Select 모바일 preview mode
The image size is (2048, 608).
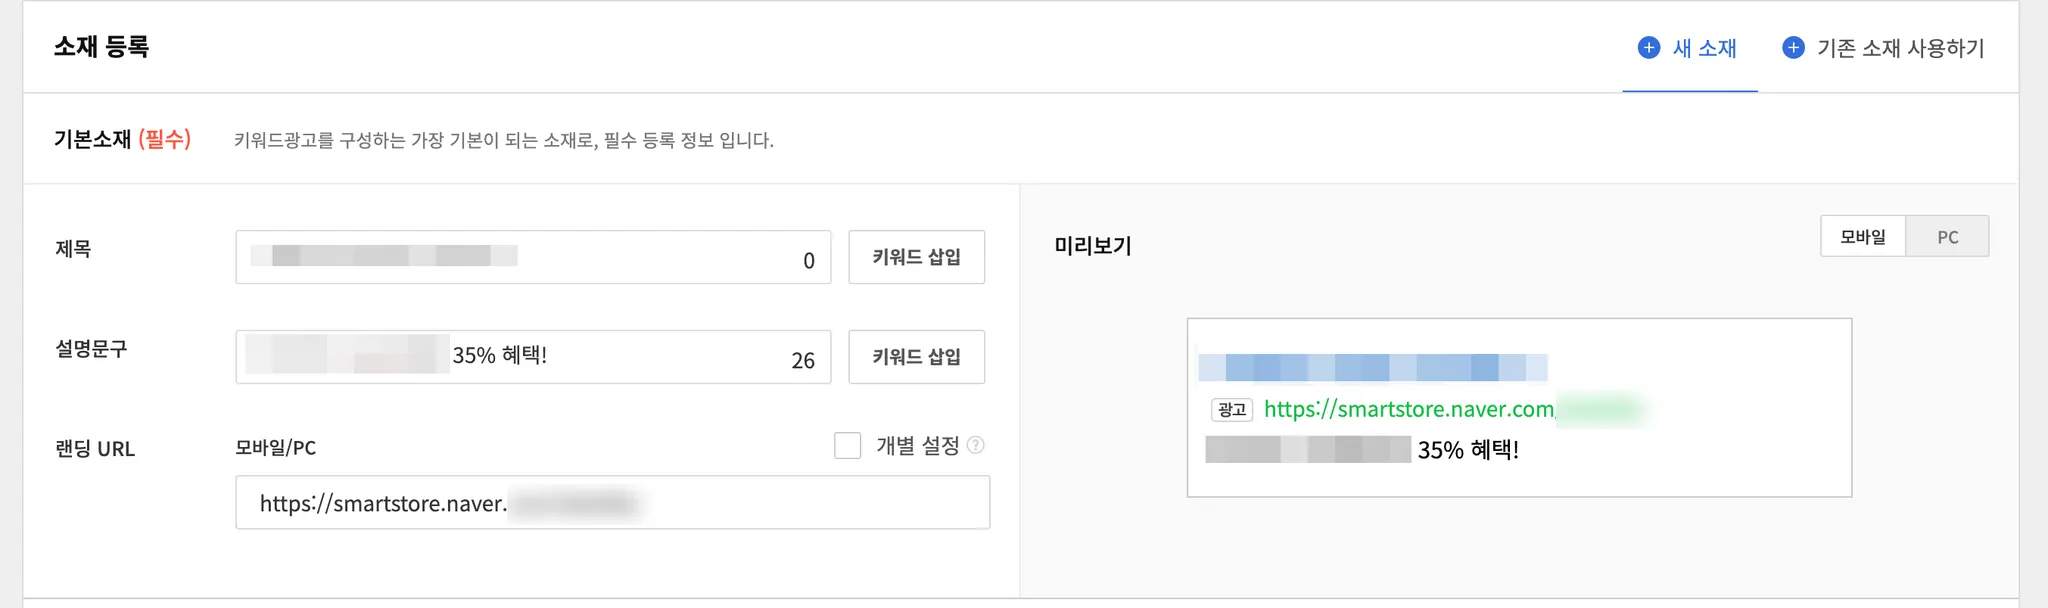coord(1863,237)
